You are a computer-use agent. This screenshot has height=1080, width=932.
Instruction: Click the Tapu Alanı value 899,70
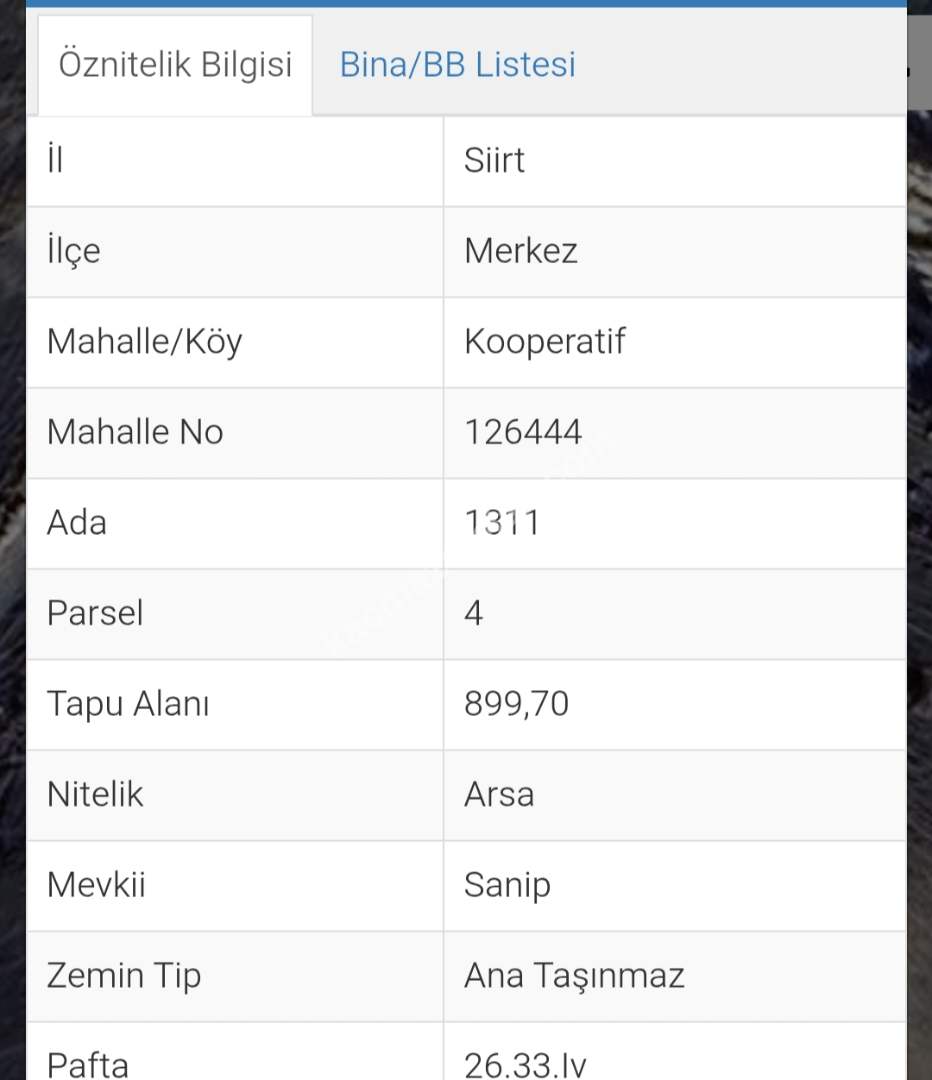516,704
